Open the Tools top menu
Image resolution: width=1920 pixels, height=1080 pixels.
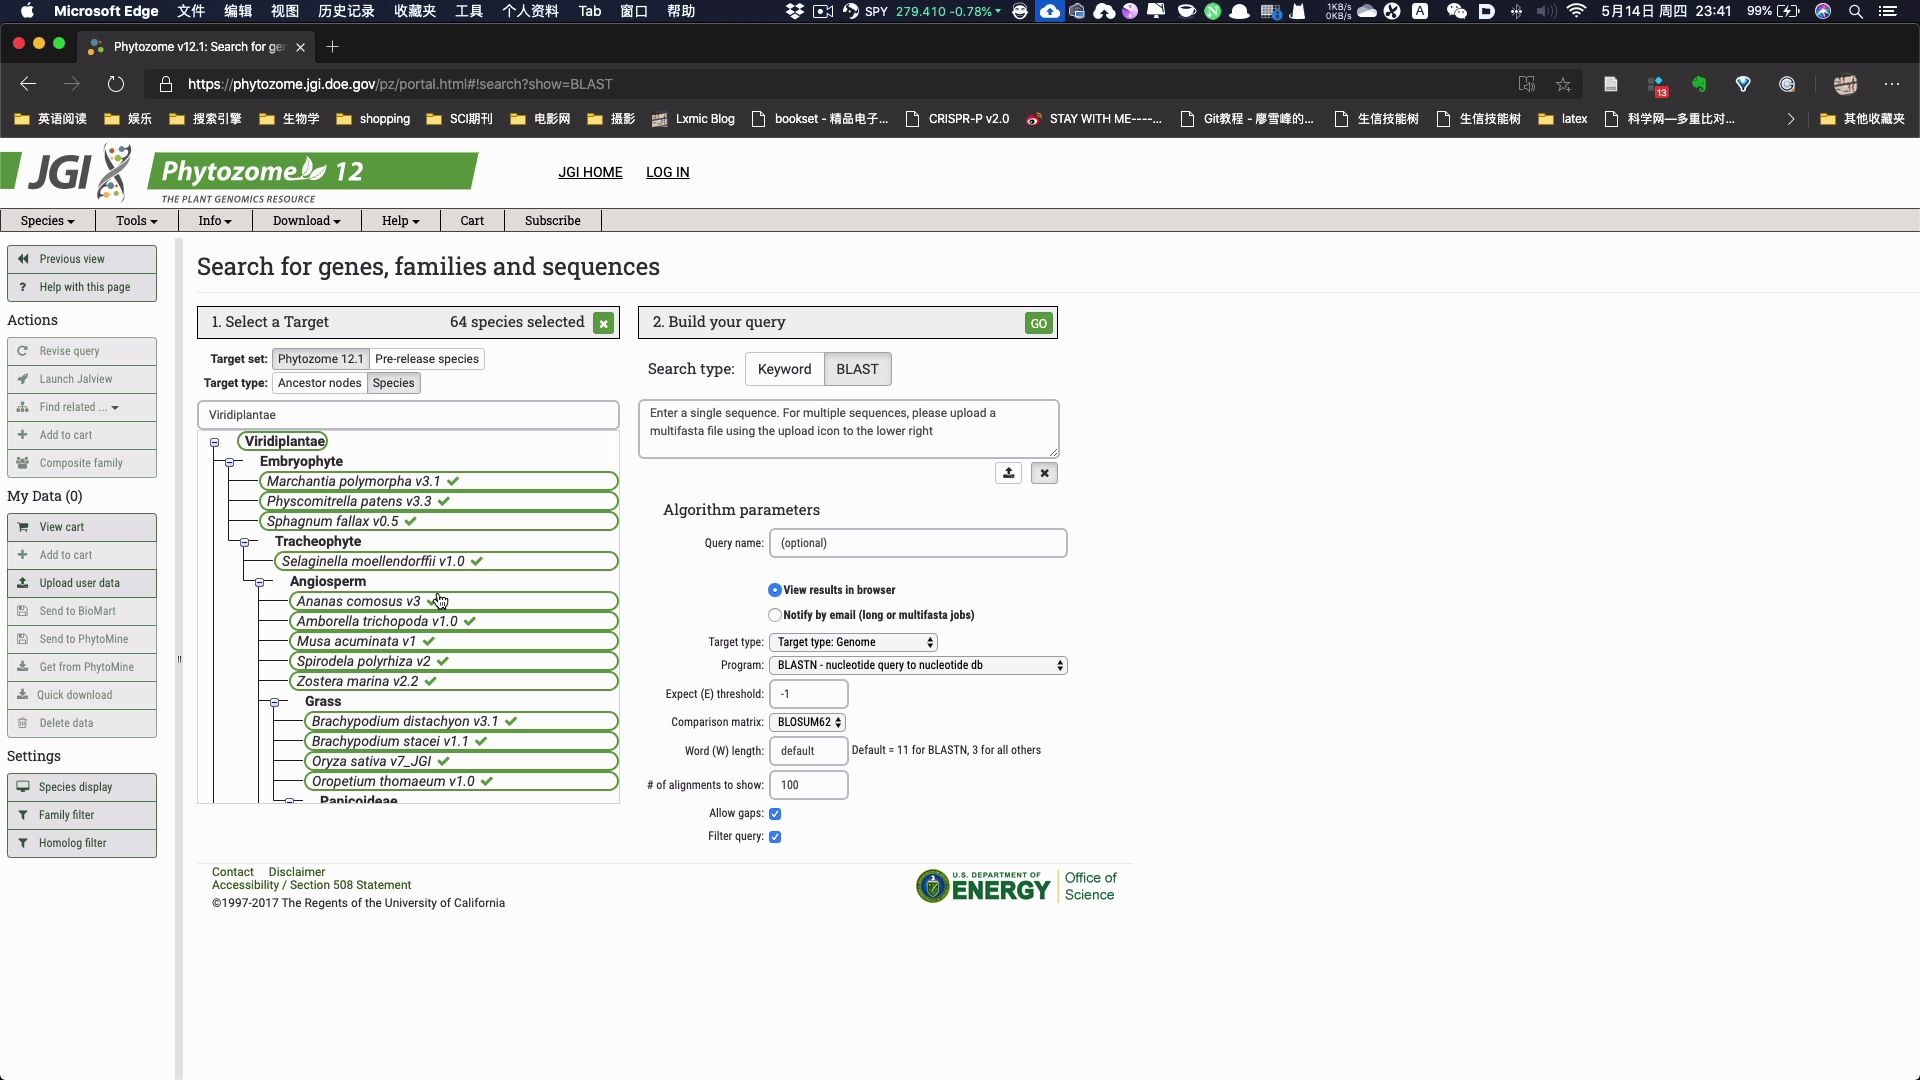pos(133,220)
